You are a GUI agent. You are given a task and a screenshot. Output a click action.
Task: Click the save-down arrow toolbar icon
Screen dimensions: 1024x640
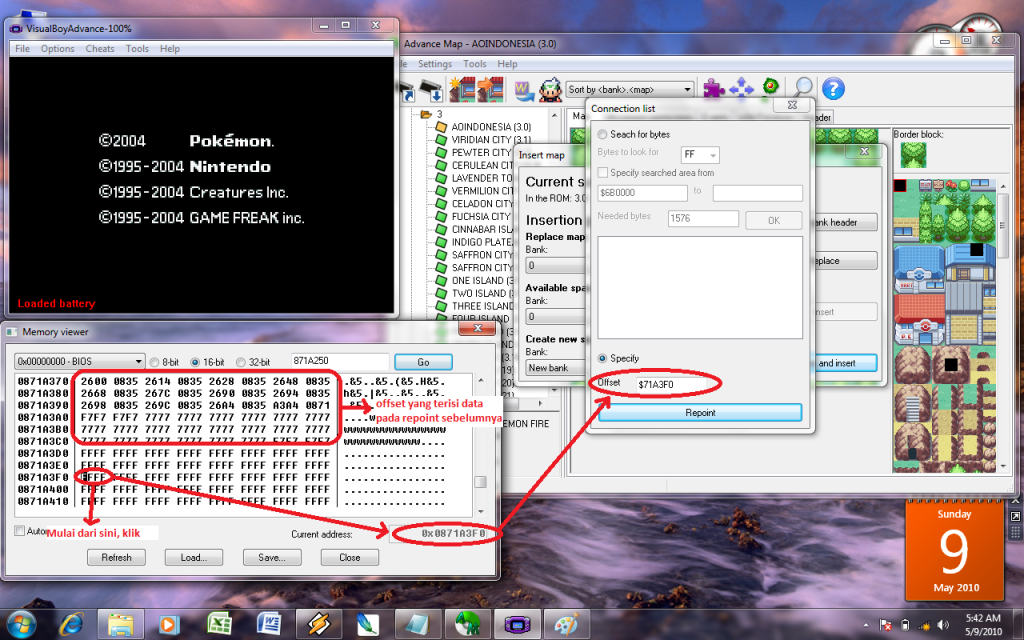pos(433,91)
